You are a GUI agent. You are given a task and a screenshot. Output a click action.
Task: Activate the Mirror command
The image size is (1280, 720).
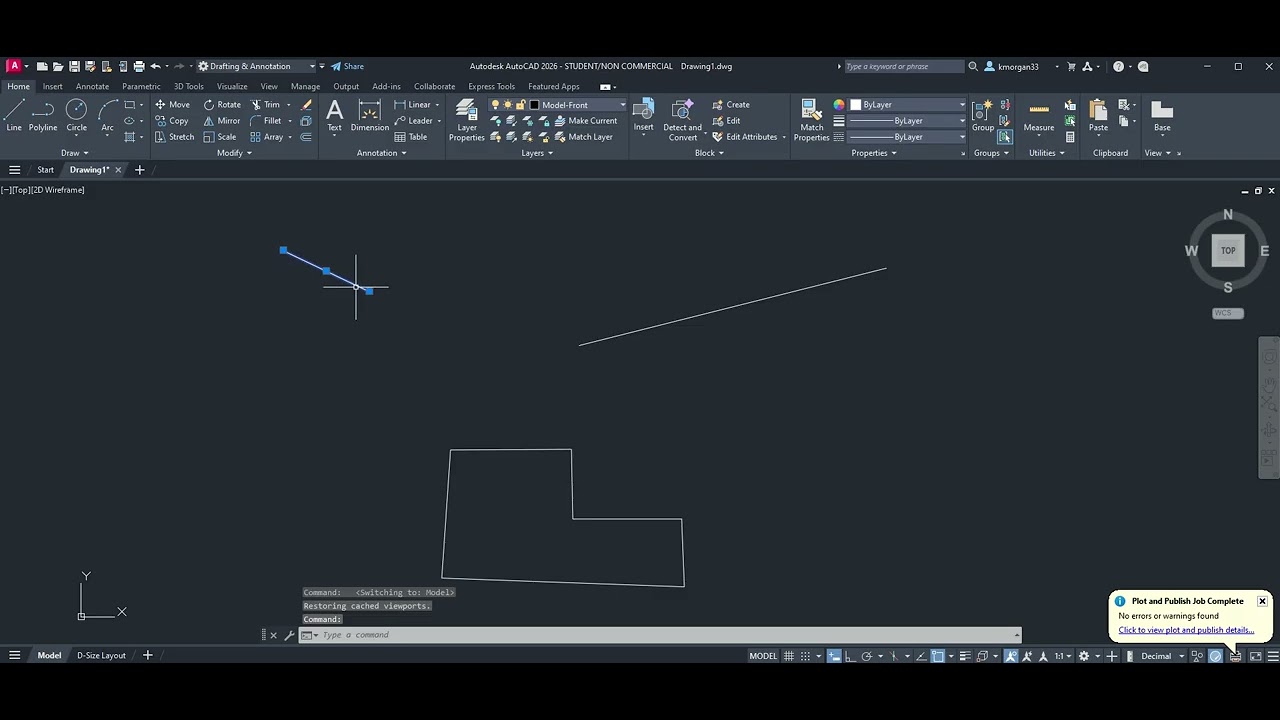[x=222, y=120]
